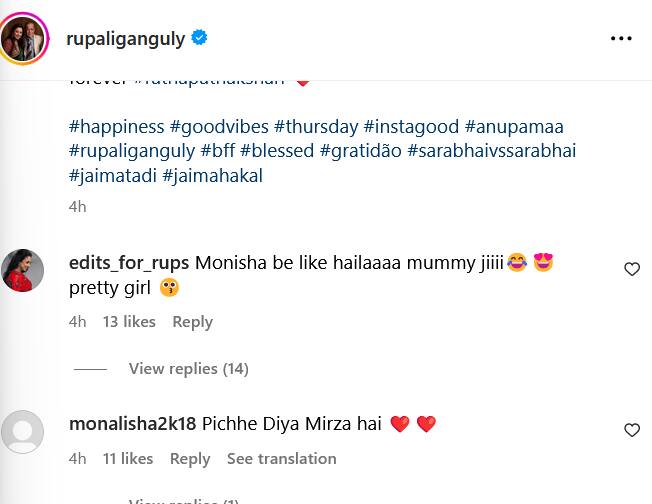This screenshot has width=652, height=504.
Task: Reply to the monalisha2k18 comment
Action: (x=190, y=459)
